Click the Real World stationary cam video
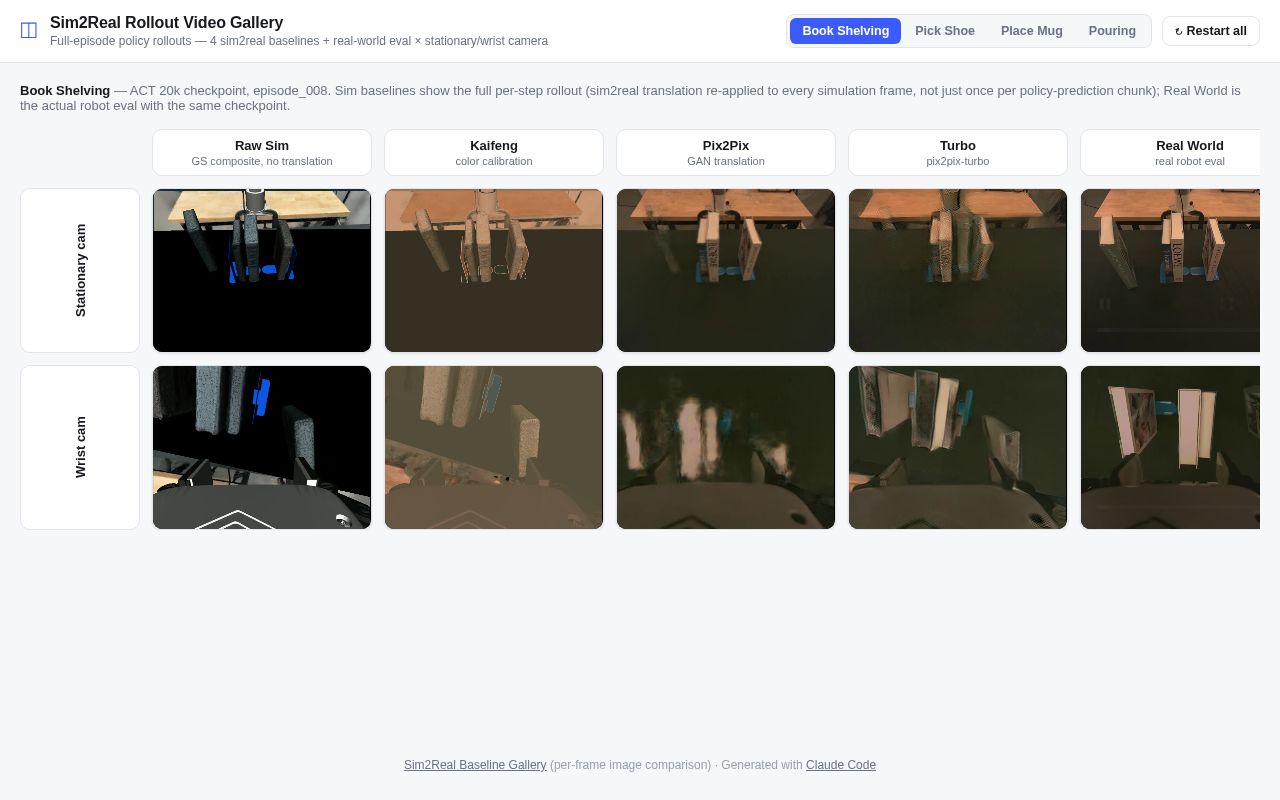Image resolution: width=1280 pixels, height=800 pixels. click(1170, 271)
